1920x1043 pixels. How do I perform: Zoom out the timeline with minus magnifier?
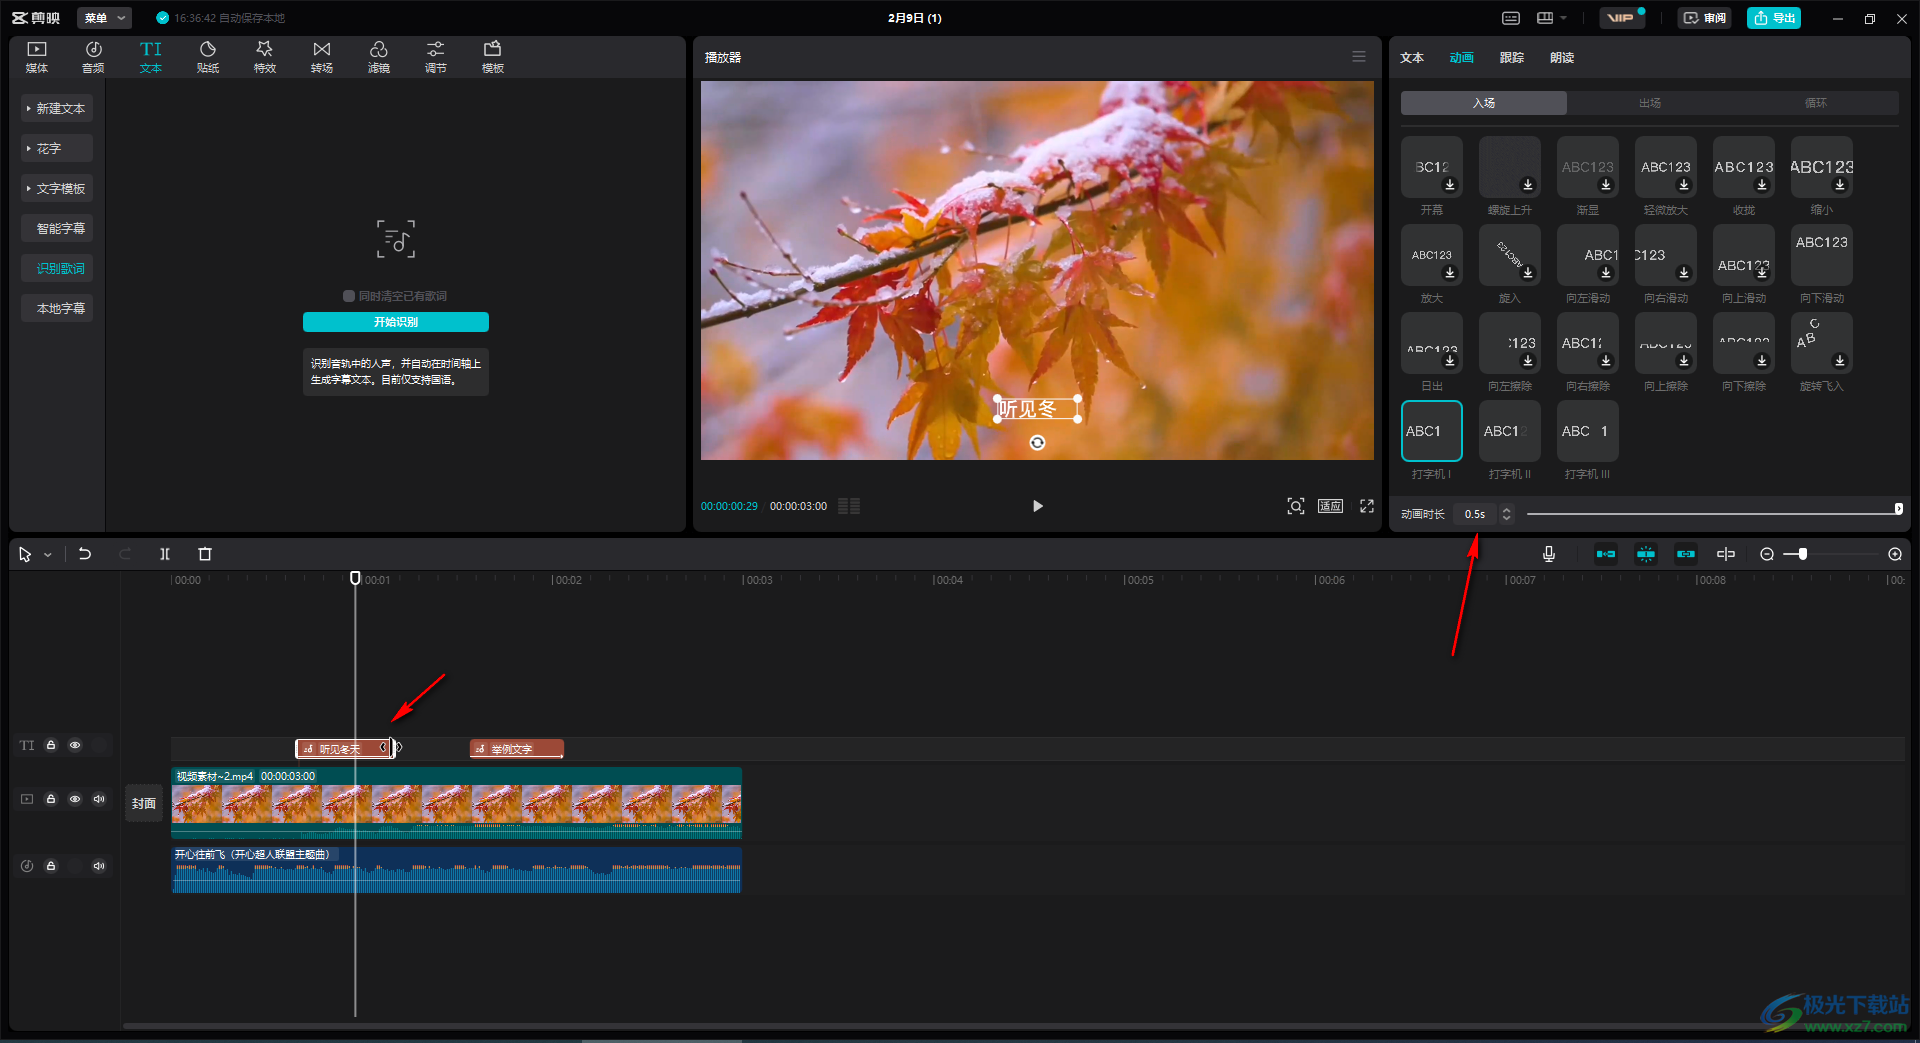click(x=1767, y=554)
